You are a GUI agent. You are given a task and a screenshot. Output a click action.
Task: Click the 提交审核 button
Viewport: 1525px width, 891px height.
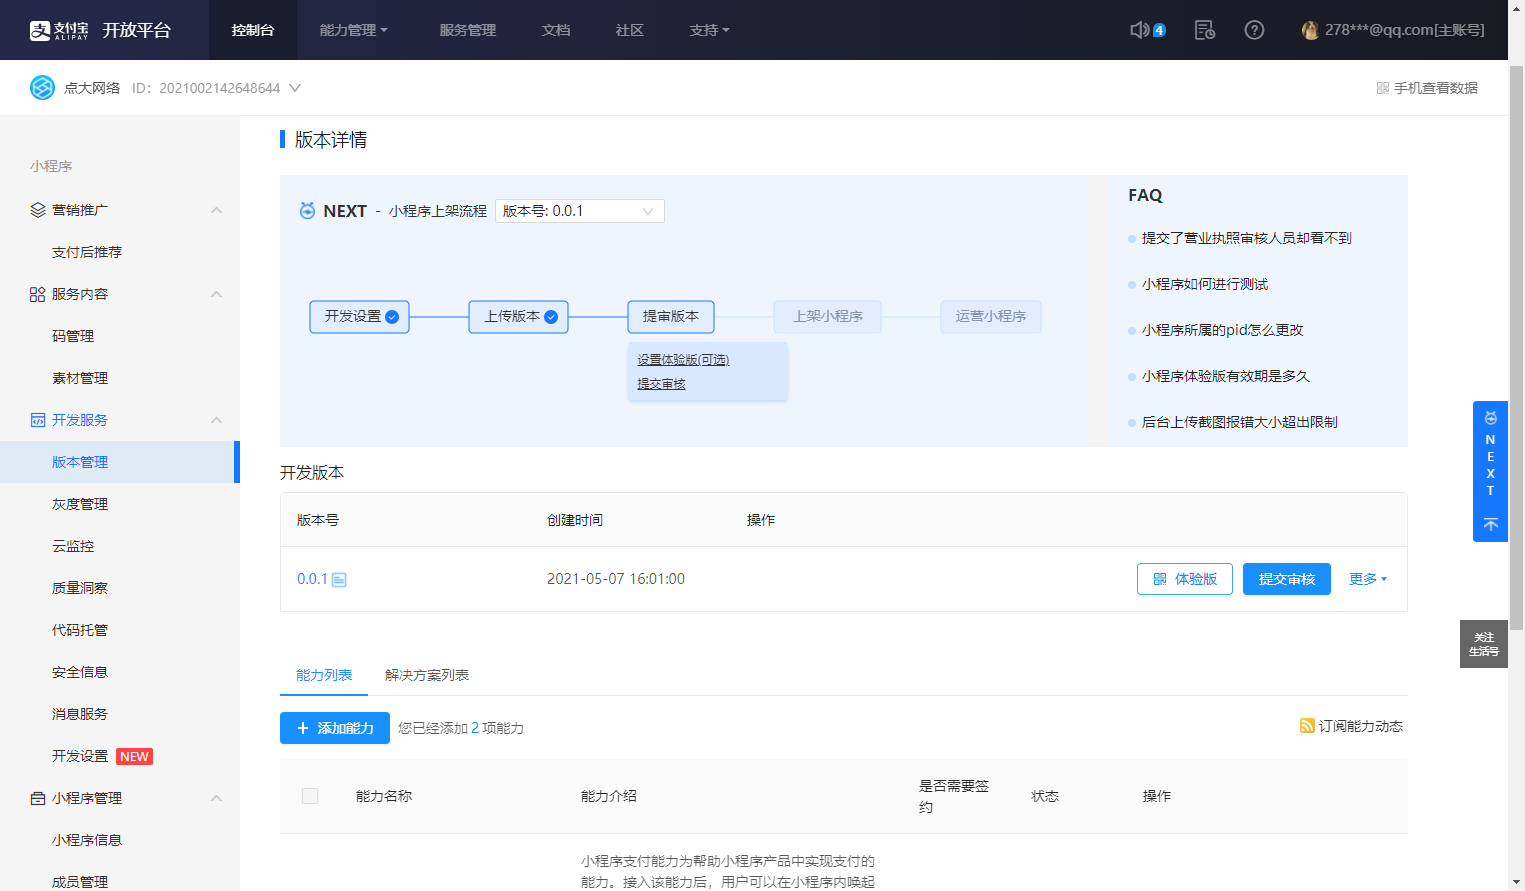tap(1286, 579)
